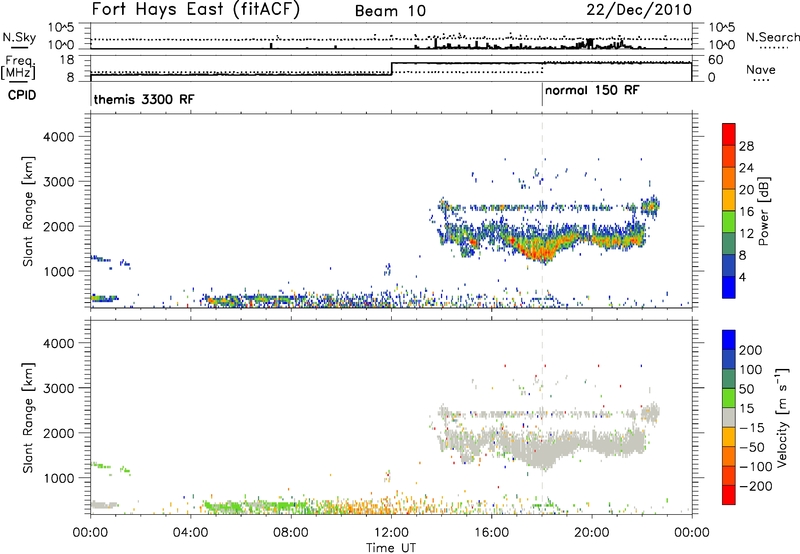Click the 28 value on the power colorbar
Image resolution: width=800 pixels, height=554 pixels.
tap(746, 146)
